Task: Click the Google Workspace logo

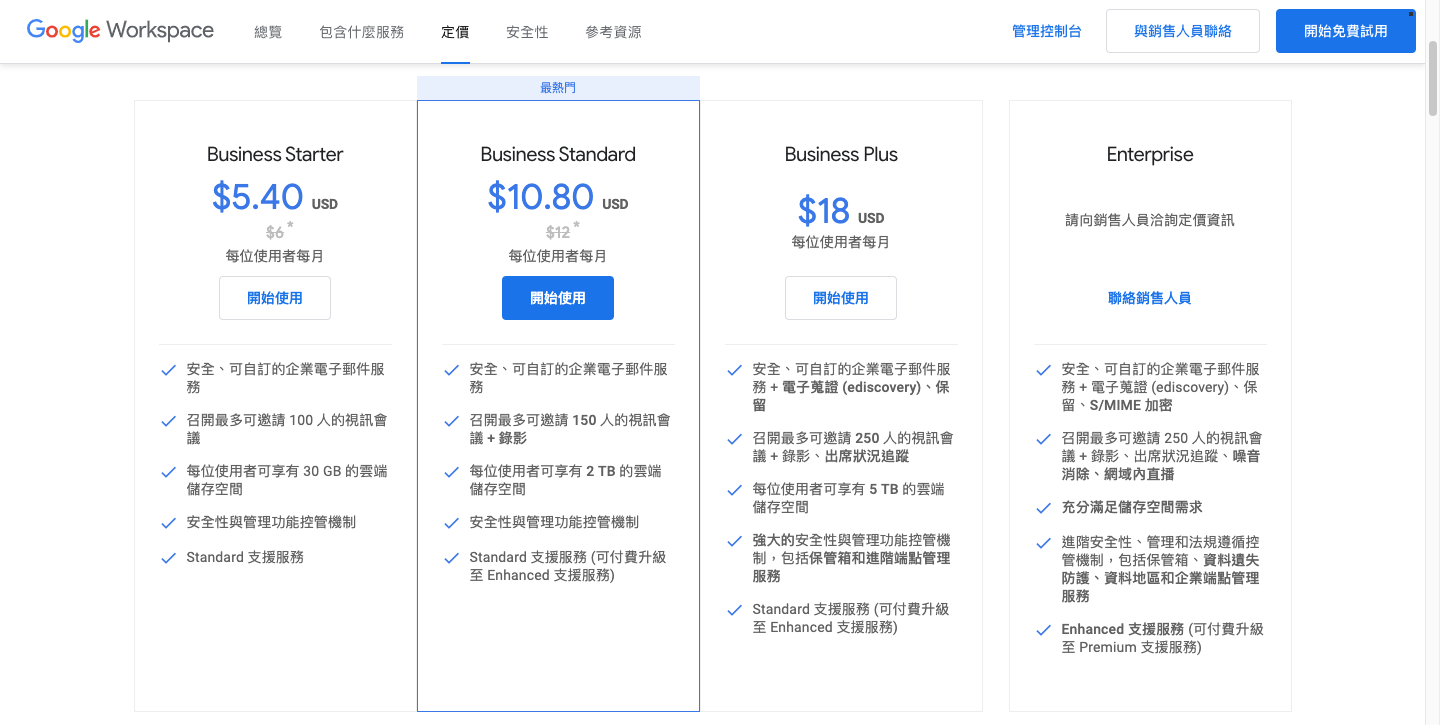Action: point(120,31)
